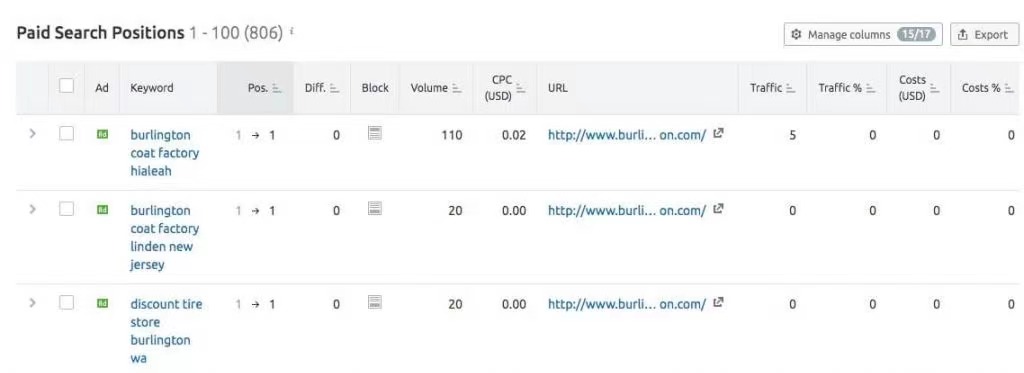This screenshot has width=1024, height=373.
Task: Export the paid search positions table
Action: tap(984, 35)
